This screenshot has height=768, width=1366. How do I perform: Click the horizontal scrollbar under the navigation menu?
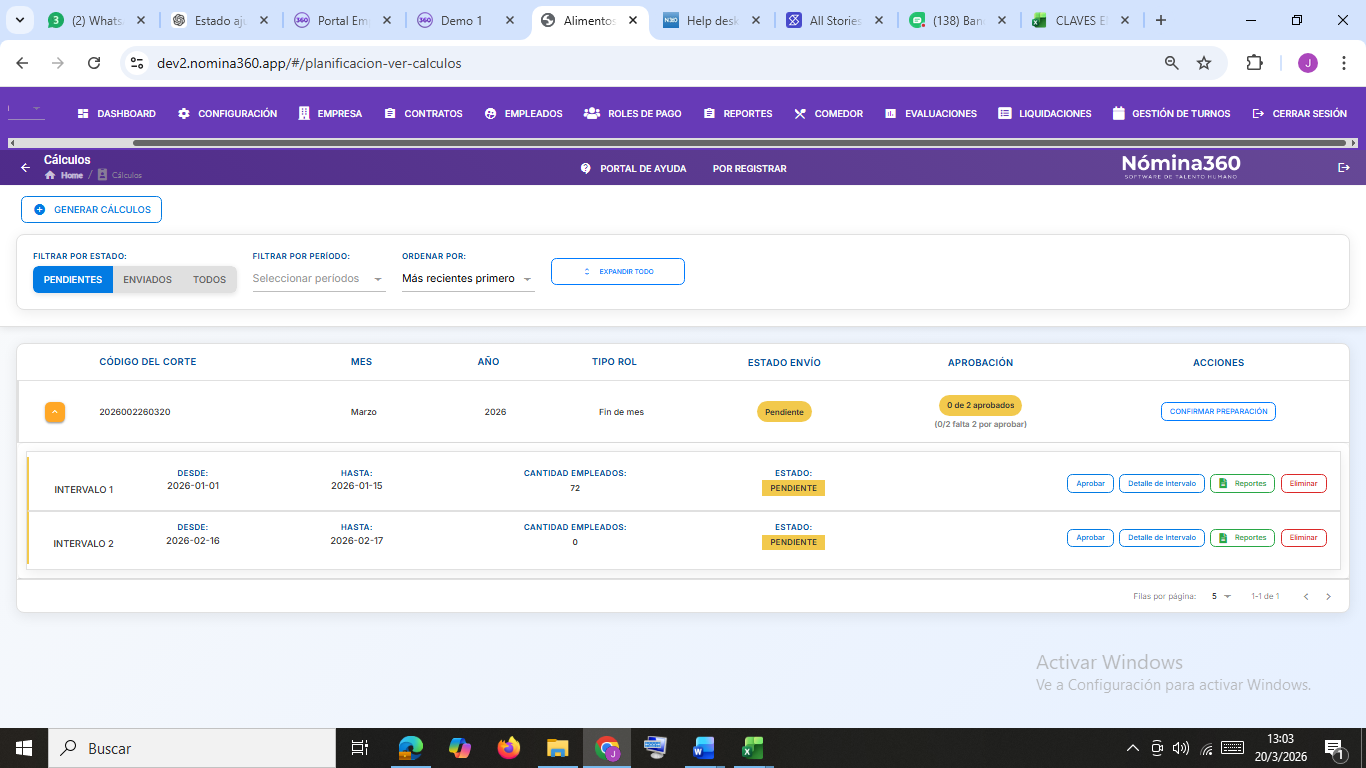tap(740, 143)
